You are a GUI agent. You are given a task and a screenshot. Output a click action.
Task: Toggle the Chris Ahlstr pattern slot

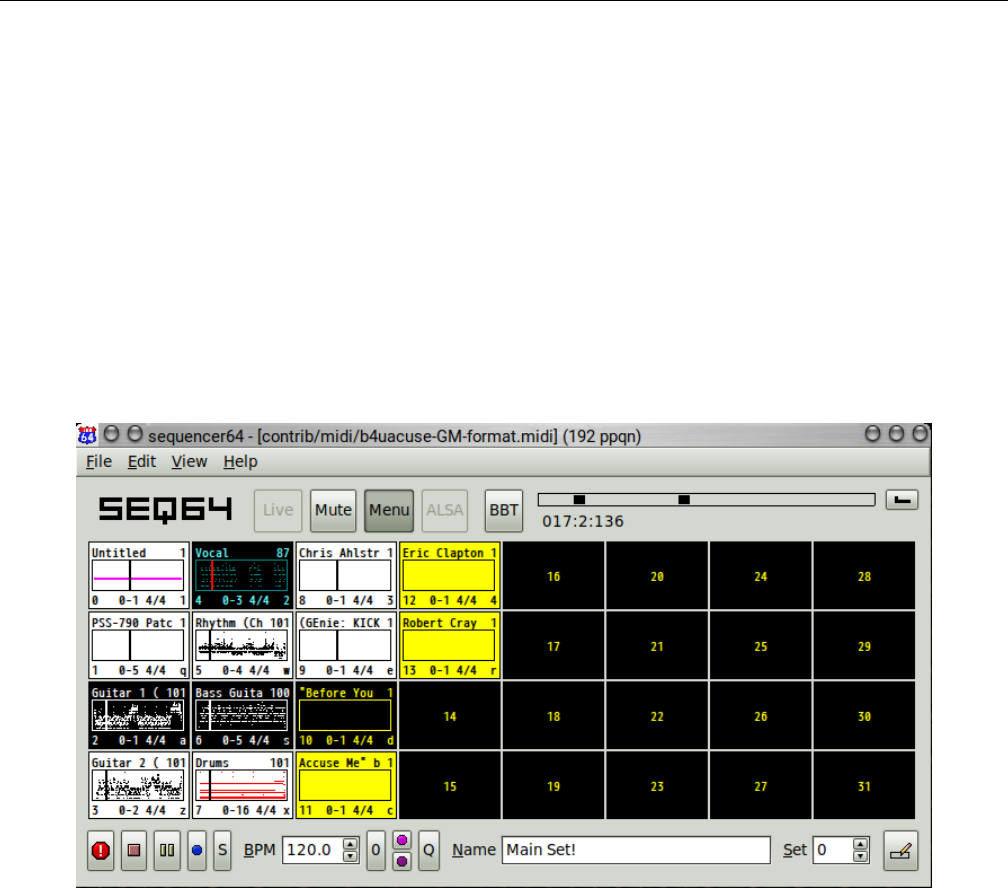[346, 575]
